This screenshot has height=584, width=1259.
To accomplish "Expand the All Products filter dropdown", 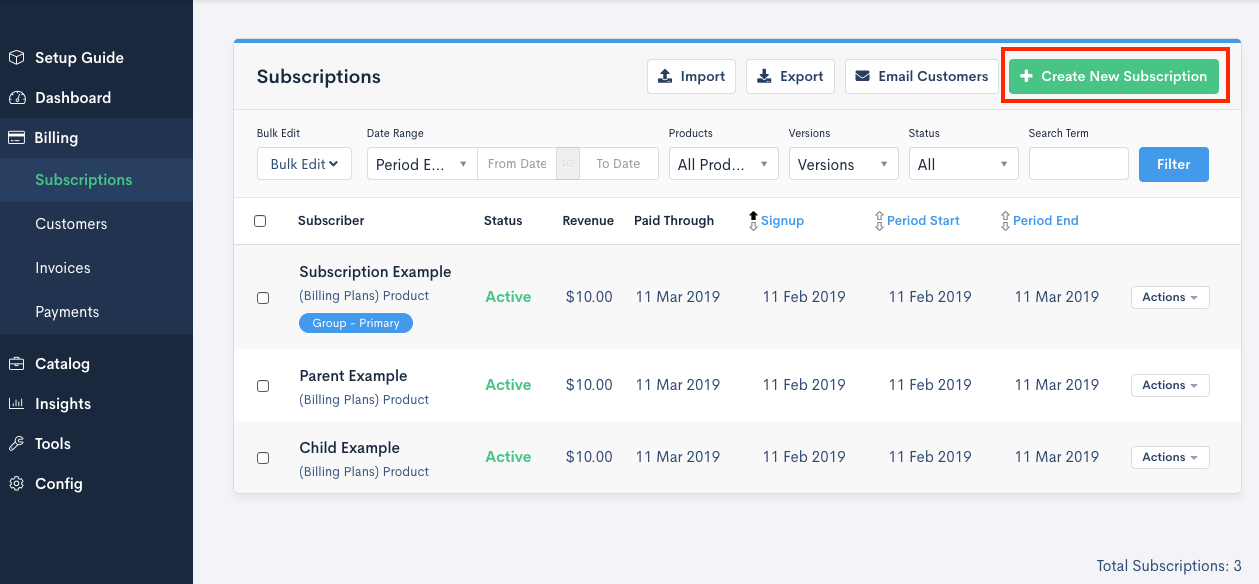I will point(723,164).
